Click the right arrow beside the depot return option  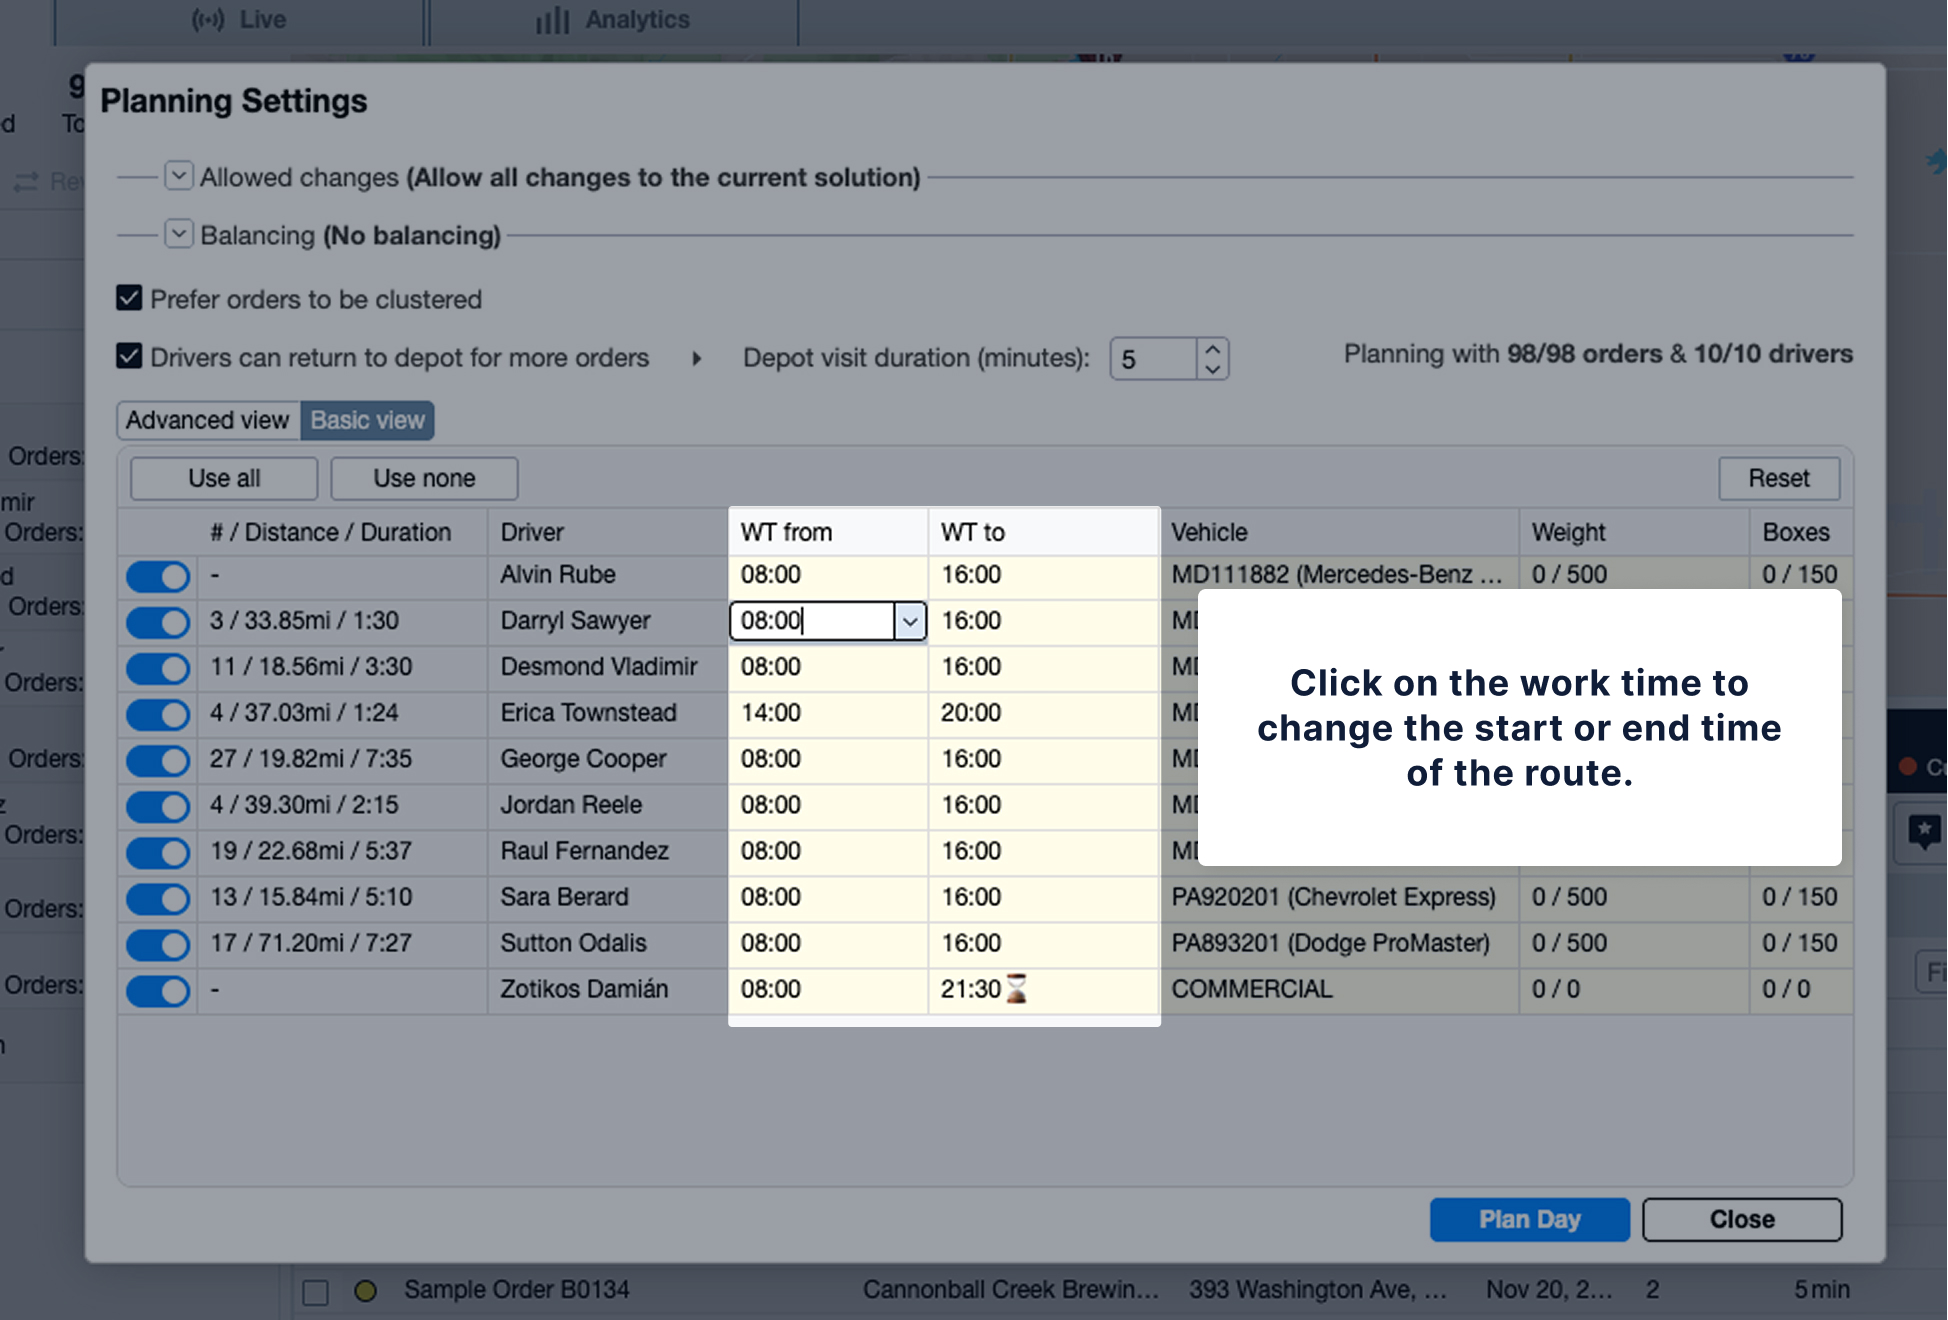(x=697, y=358)
